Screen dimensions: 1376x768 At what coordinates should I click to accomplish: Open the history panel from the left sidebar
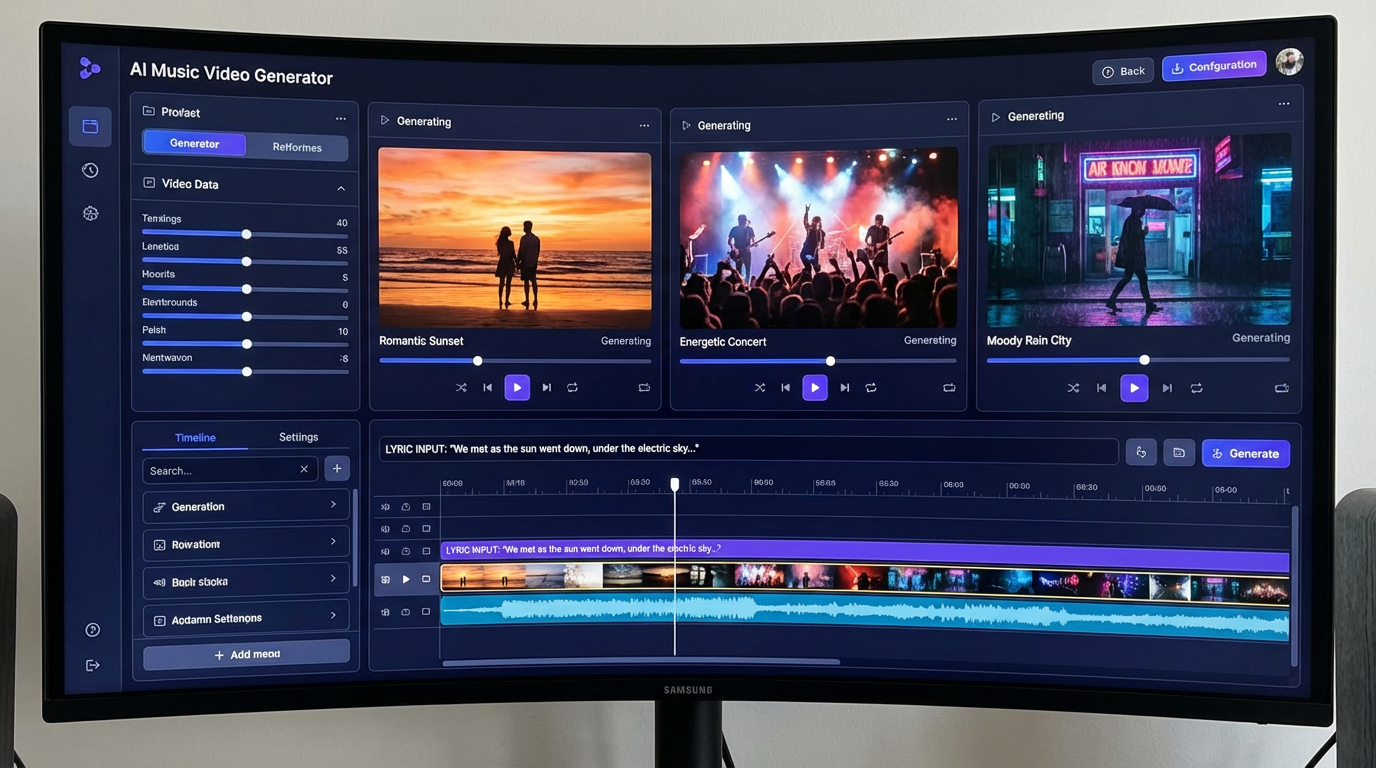[x=90, y=170]
